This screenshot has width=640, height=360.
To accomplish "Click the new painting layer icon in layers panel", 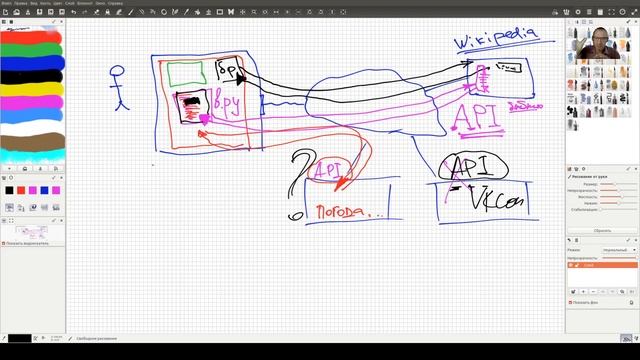I will [x=573, y=291].
